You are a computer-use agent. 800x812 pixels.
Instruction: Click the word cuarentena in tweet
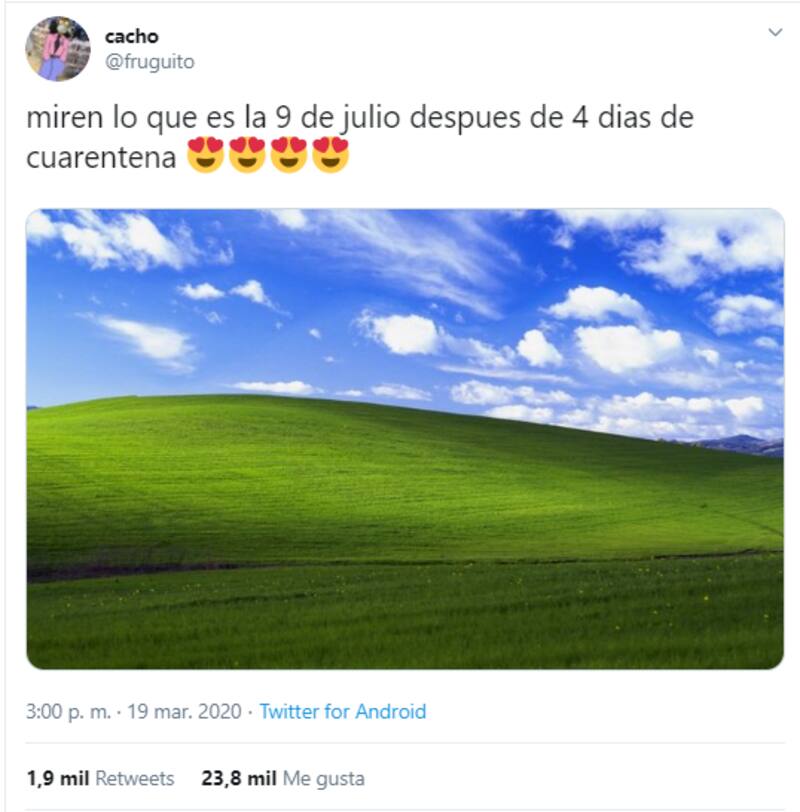(x=101, y=157)
